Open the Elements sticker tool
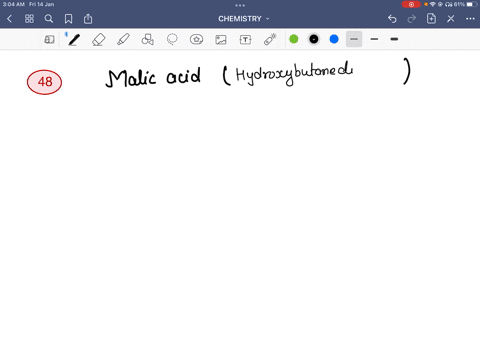 click(x=196, y=39)
